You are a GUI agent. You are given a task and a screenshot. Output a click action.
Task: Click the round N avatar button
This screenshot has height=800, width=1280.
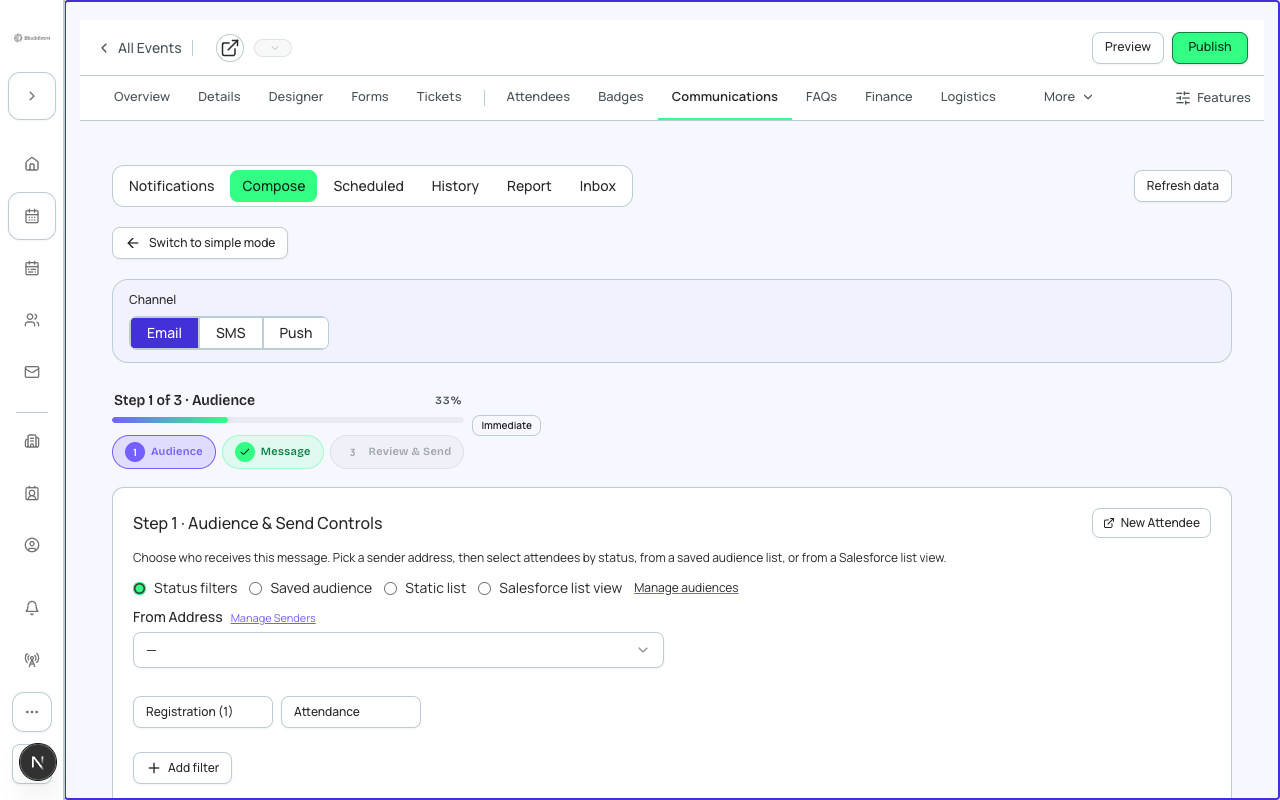tap(38, 763)
